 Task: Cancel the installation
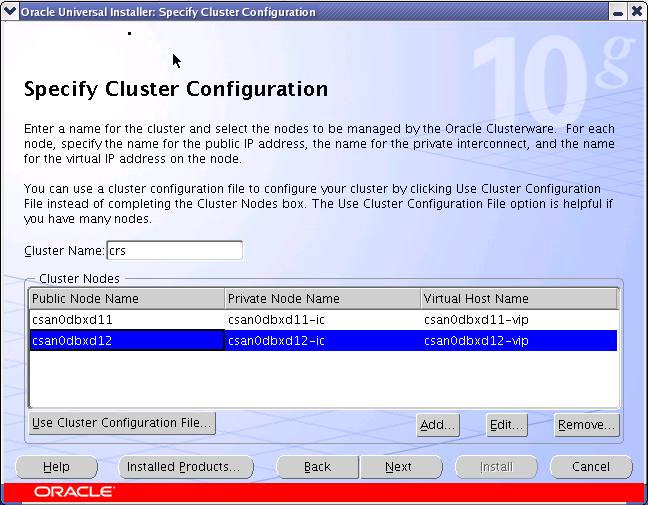(591, 467)
